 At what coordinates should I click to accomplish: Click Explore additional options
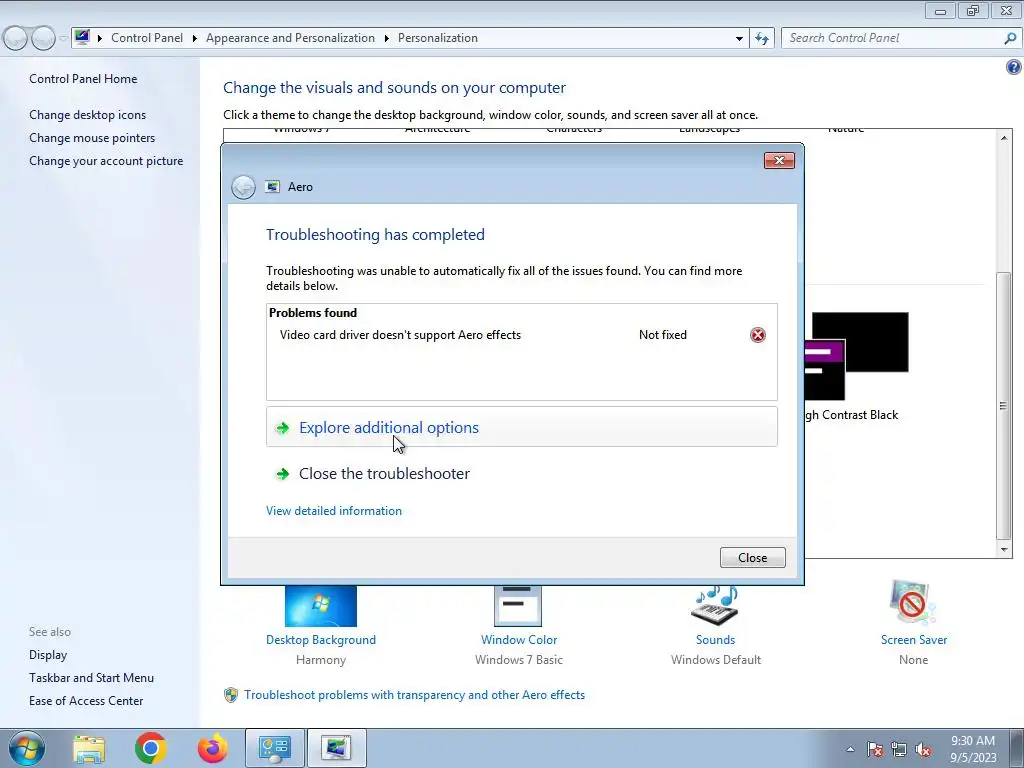(521, 427)
